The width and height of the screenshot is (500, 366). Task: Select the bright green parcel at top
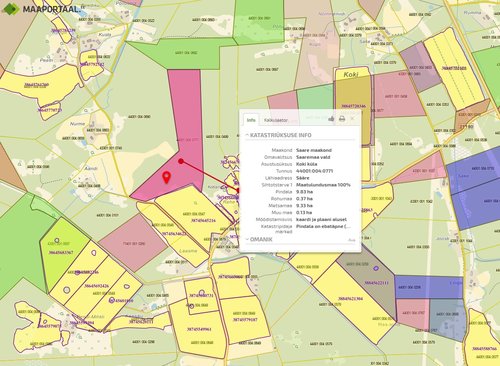point(259,22)
